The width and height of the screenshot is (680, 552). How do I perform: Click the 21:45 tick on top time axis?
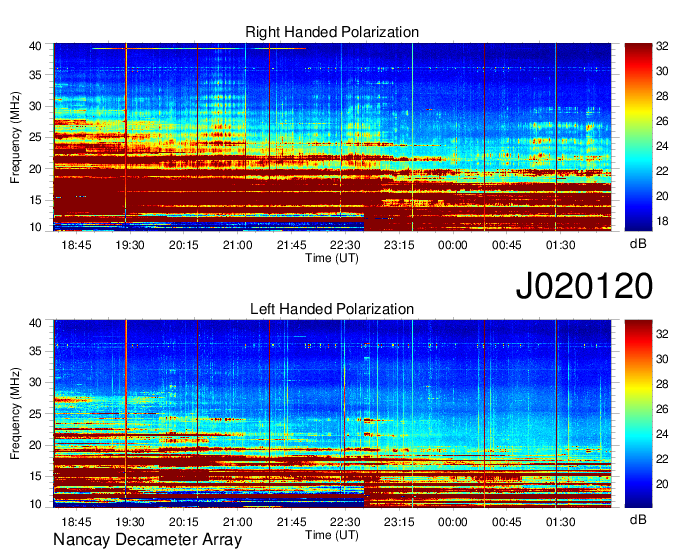point(291,245)
